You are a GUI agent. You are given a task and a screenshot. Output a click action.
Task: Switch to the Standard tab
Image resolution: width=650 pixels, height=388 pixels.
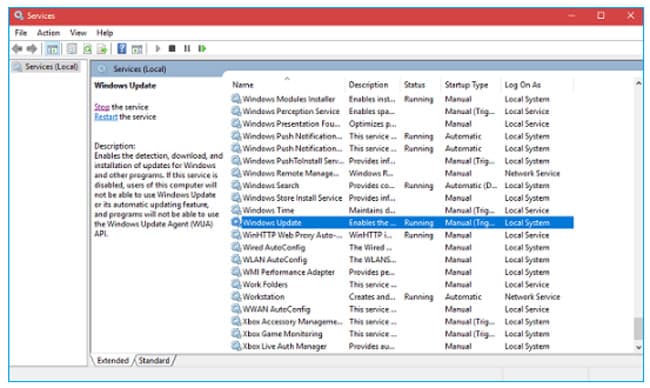154,361
